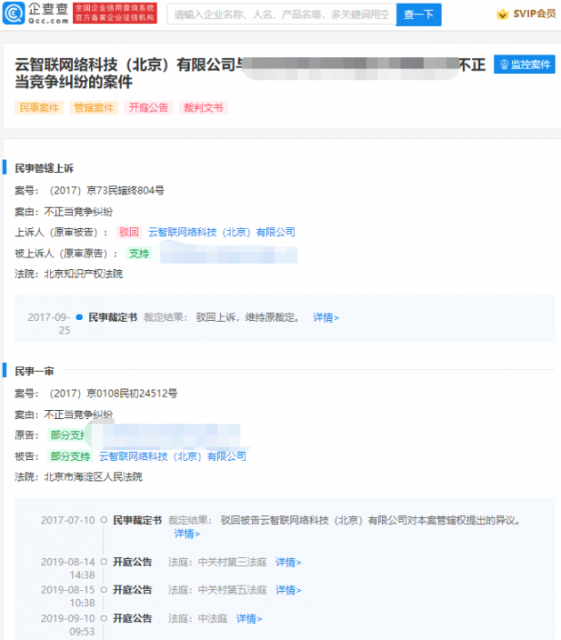Click case number 京0108民初24512号
The image size is (561, 640).
click(x=114, y=393)
